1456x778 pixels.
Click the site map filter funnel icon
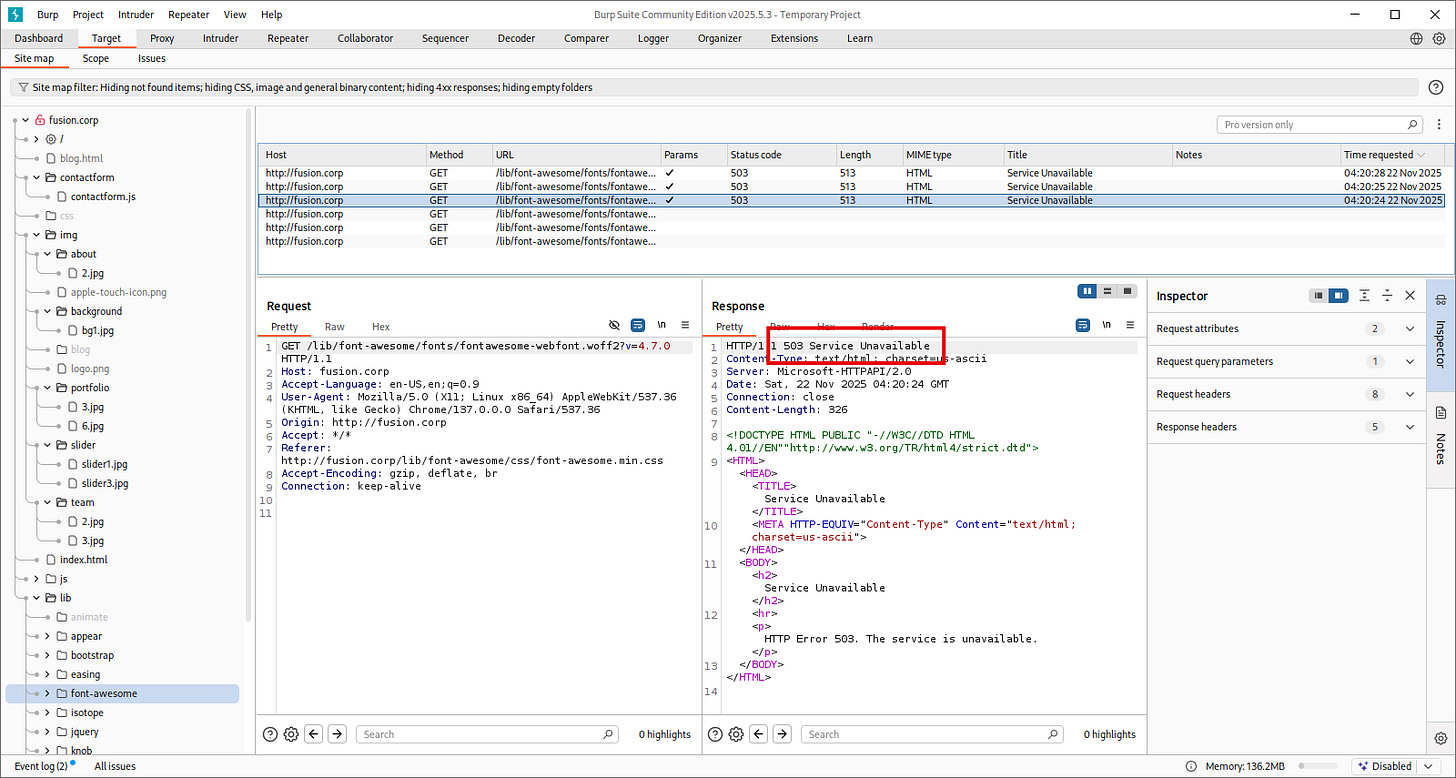click(x=21, y=88)
